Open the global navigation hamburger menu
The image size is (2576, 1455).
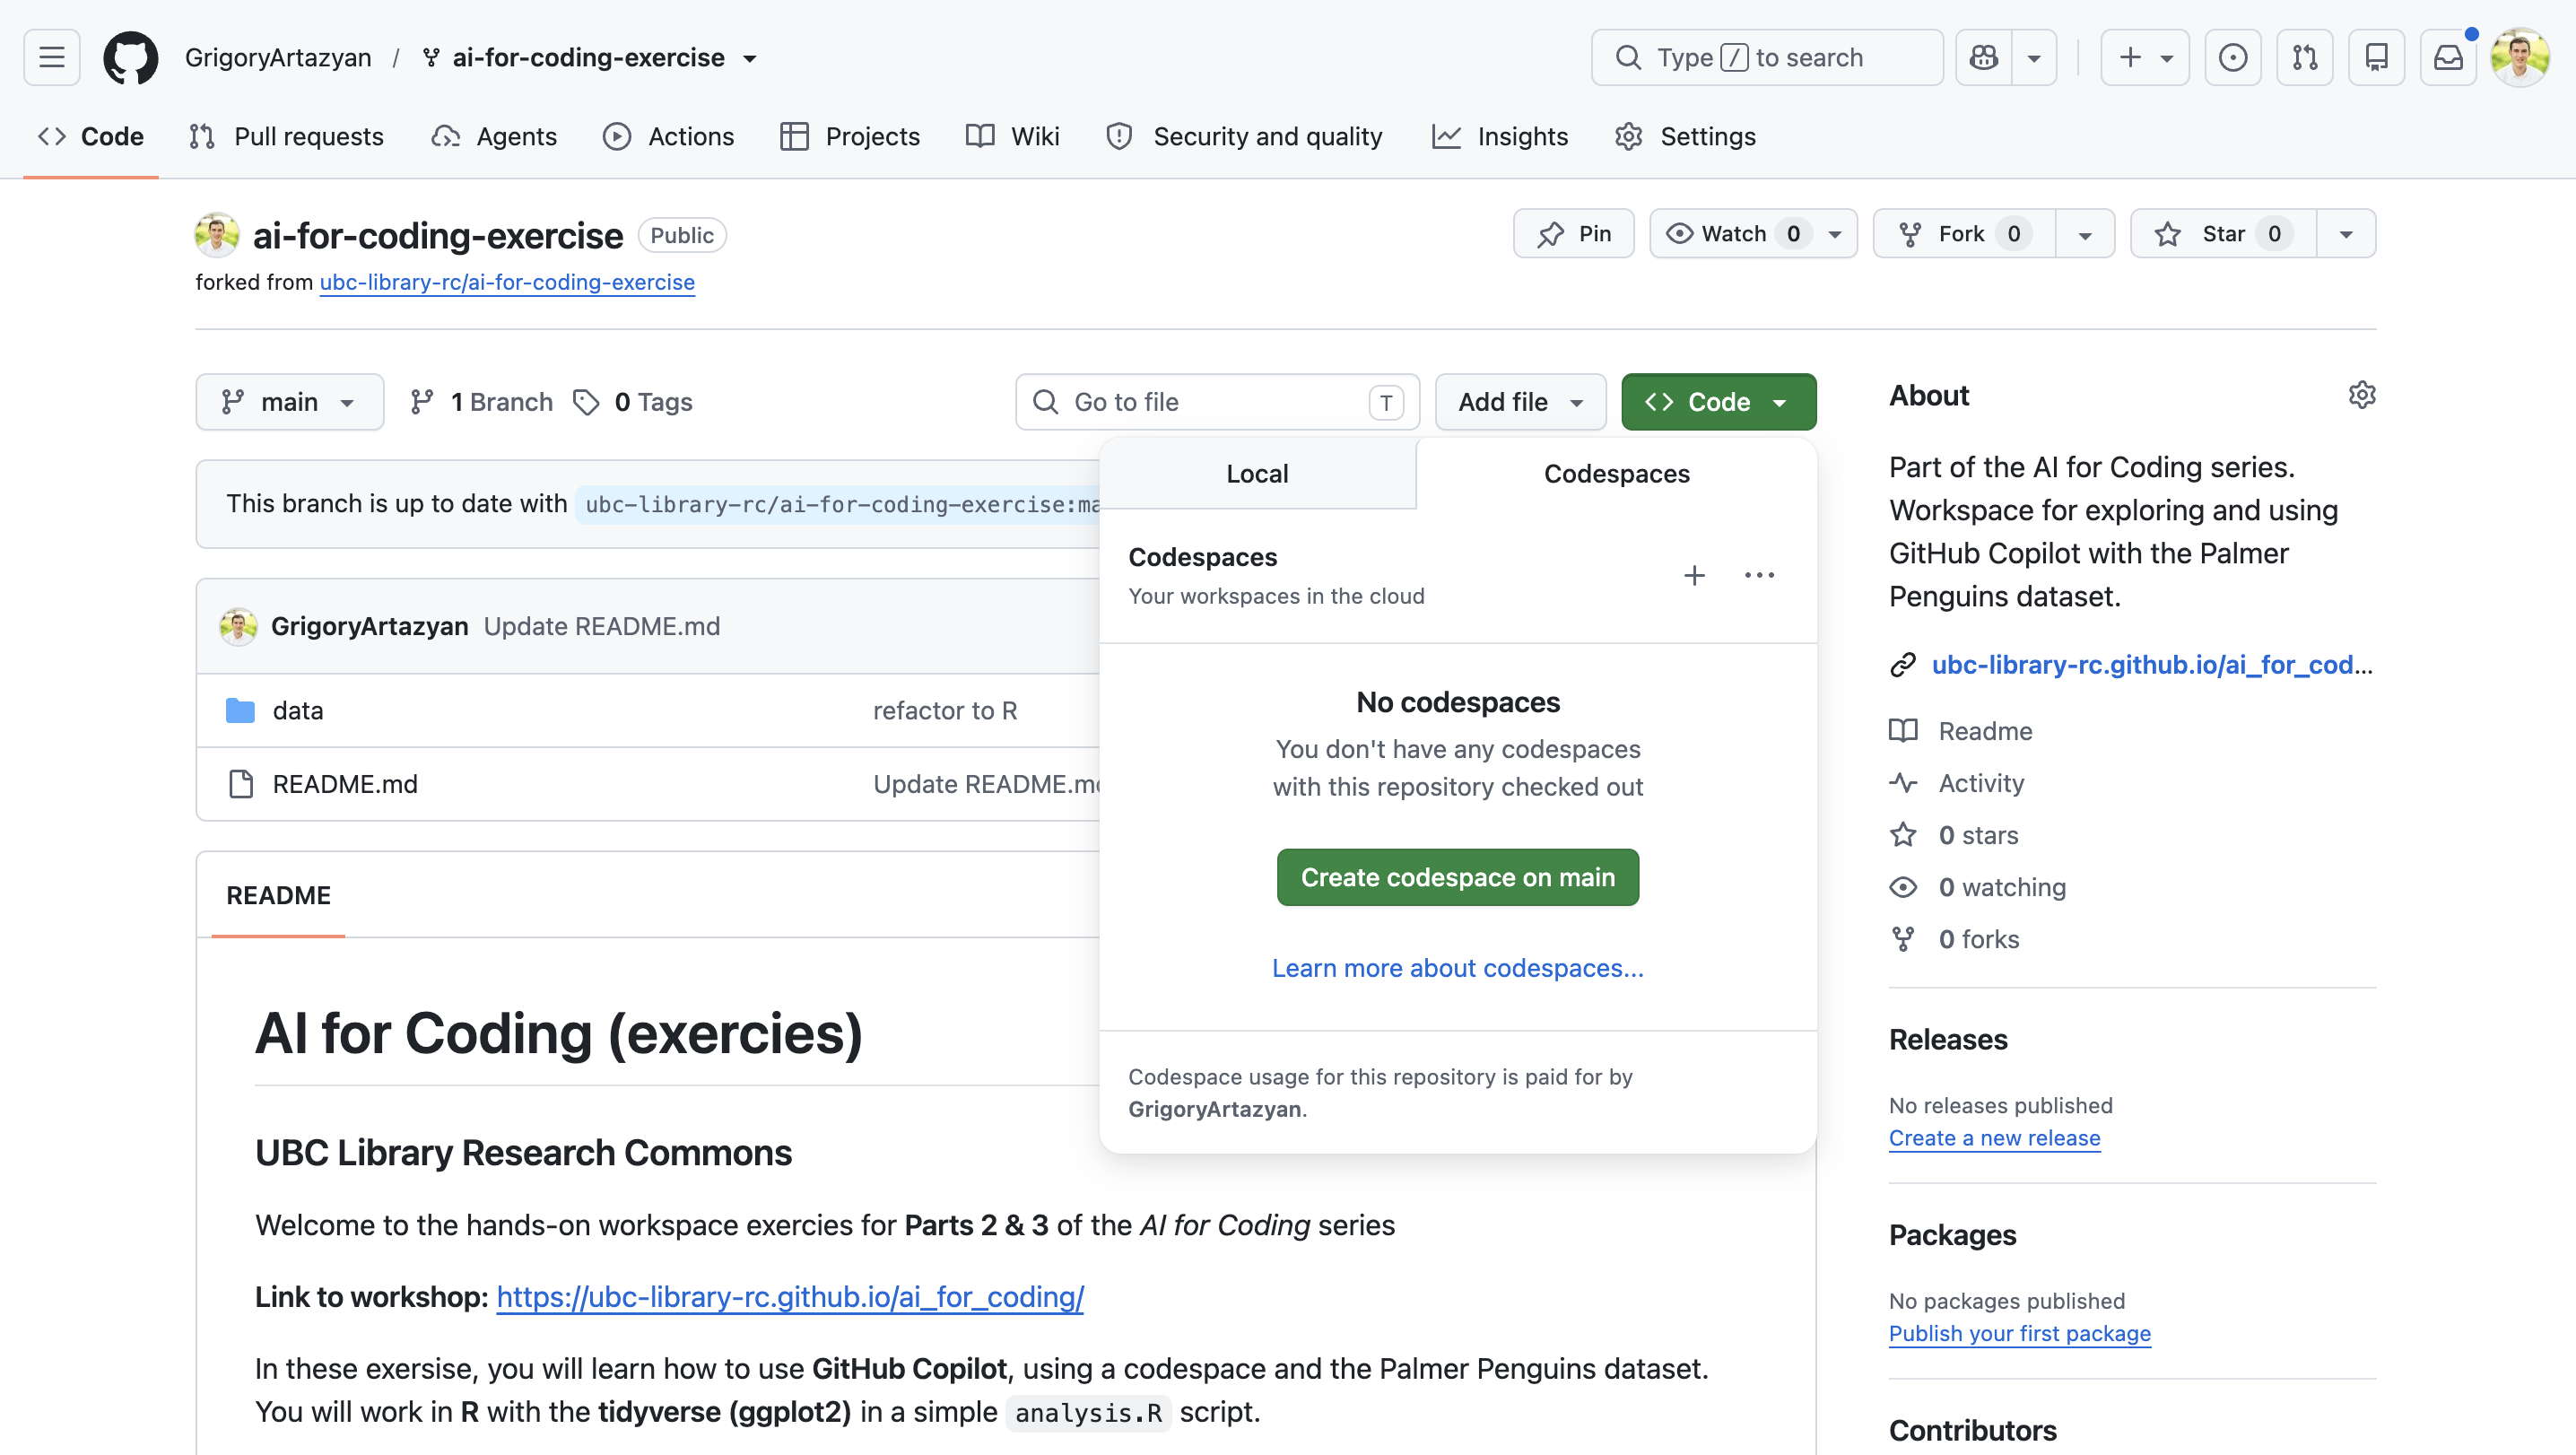tap(52, 57)
